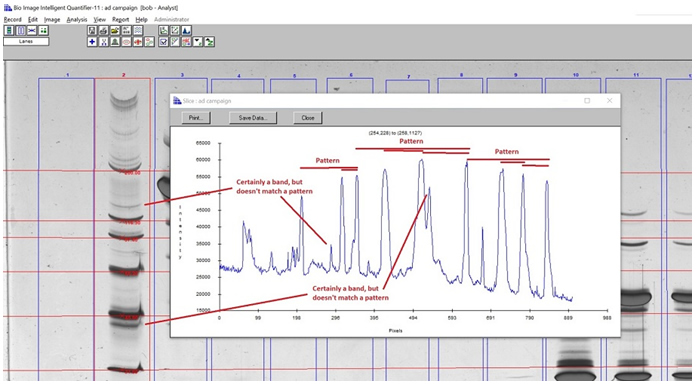Click the text annotation toolbar icon
This screenshot has height=385, width=697.
click(x=127, y=30)
